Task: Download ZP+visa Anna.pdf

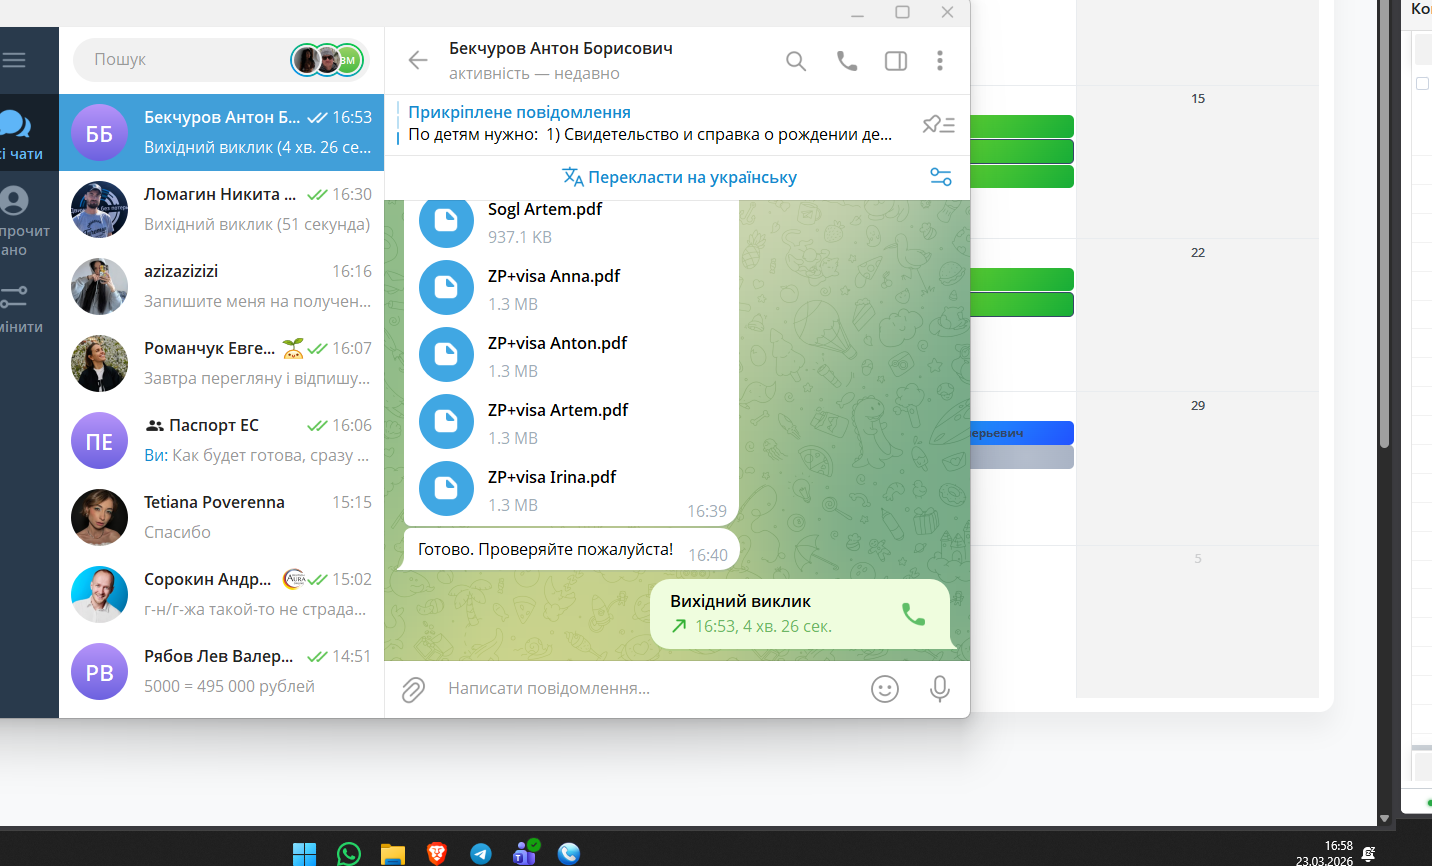Action: point(446,287)
